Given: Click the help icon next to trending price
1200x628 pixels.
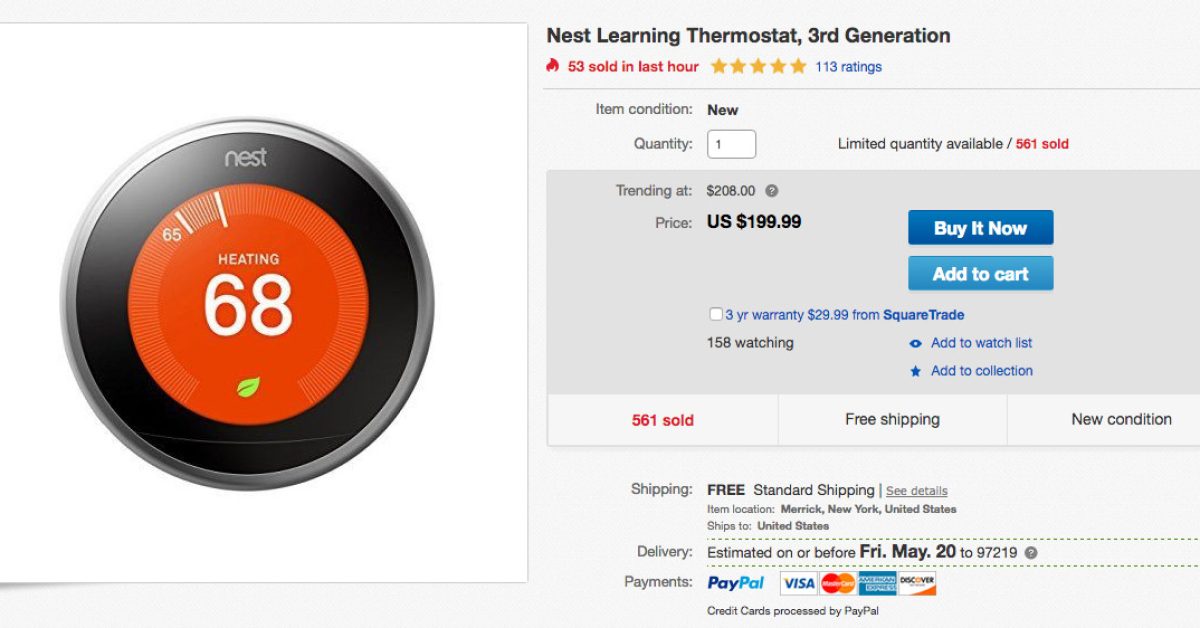Looking at the screenshot, I should coord(772,191).
